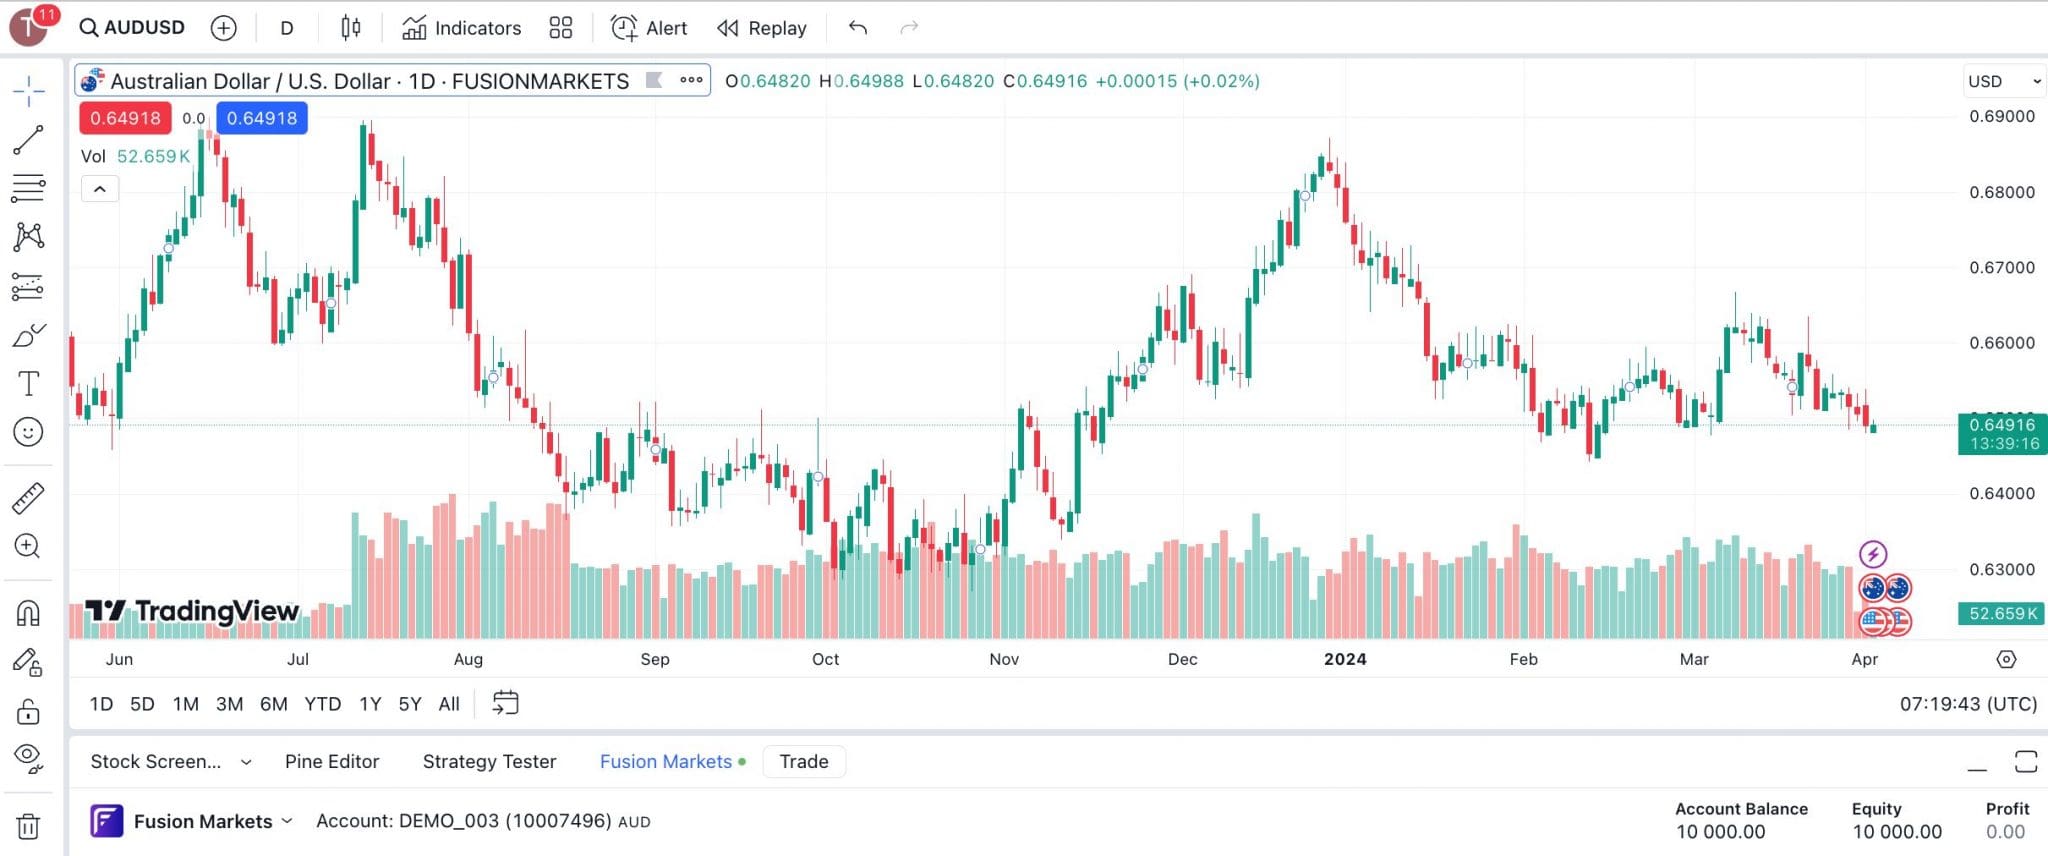The width and height of the screenshot is (2048, 856).
Task: Toggle magnet mode for drawings
Action: 28,612
